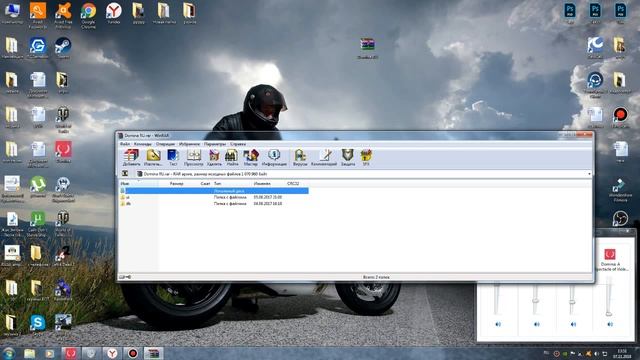Open the Google Chrome desktop shortcut

[88, 15]
